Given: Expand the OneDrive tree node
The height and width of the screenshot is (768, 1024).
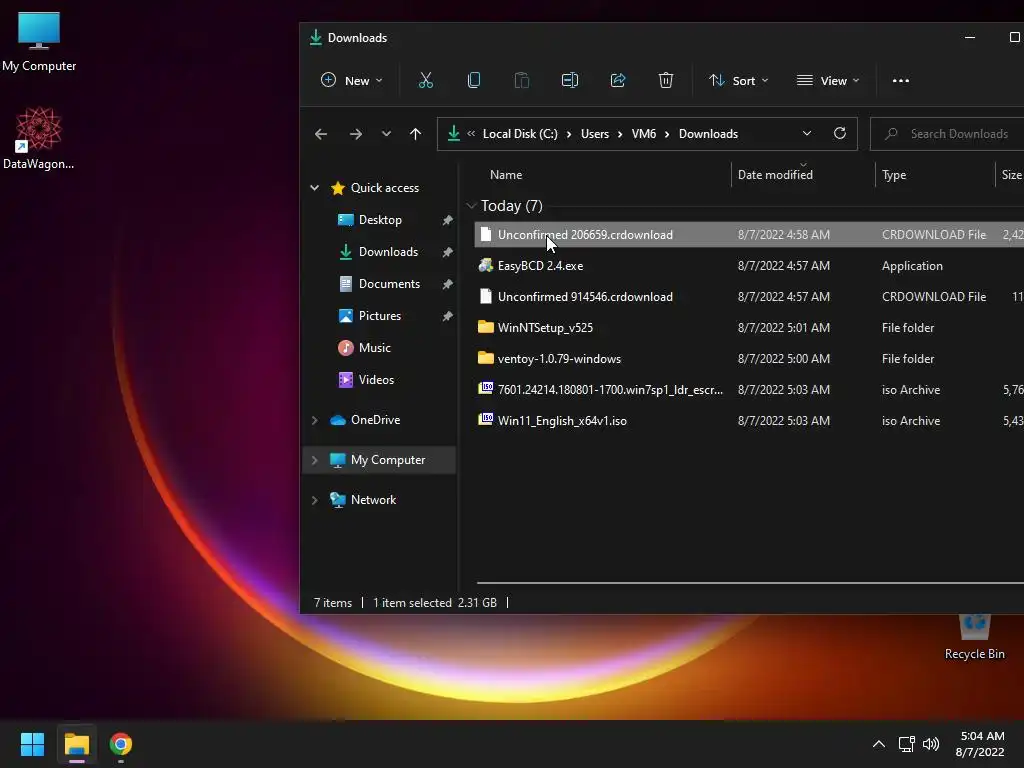Looking at the screenshot, I should pyautogui.click(x=314, y=420).
